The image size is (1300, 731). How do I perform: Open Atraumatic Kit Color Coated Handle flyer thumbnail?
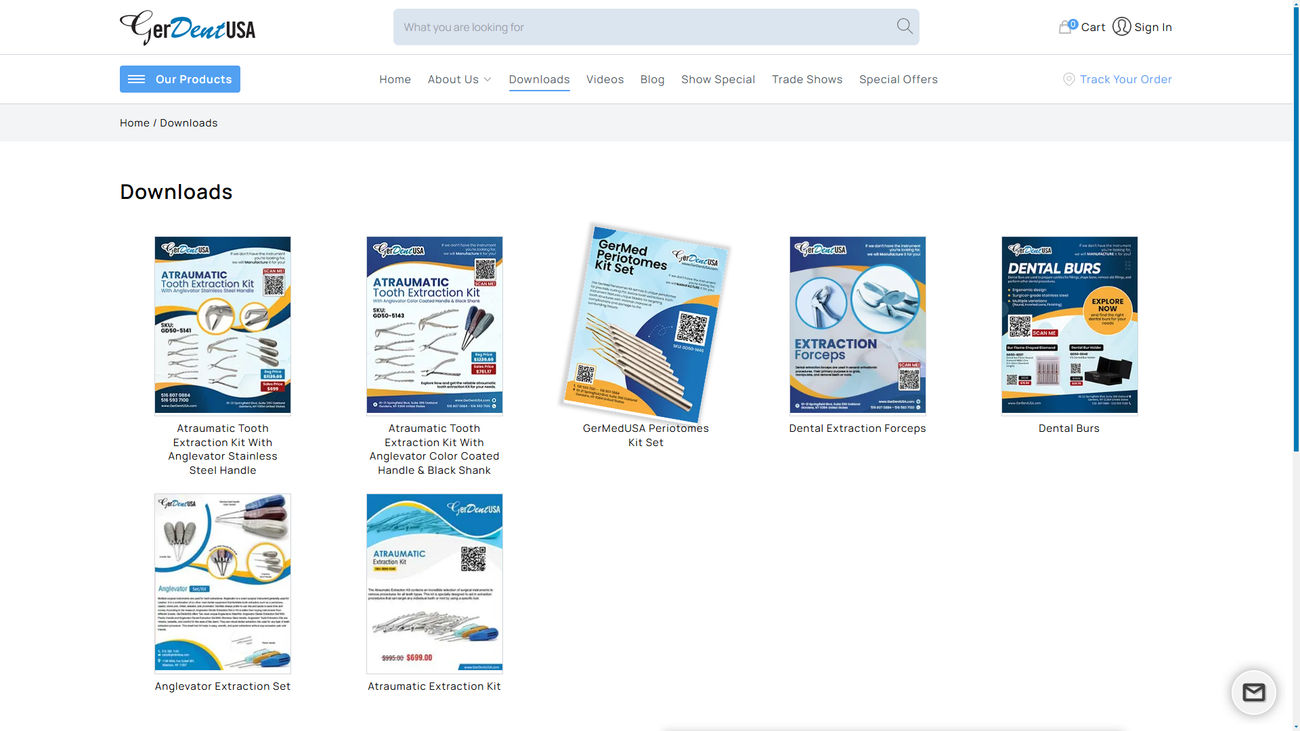point(435,325)
